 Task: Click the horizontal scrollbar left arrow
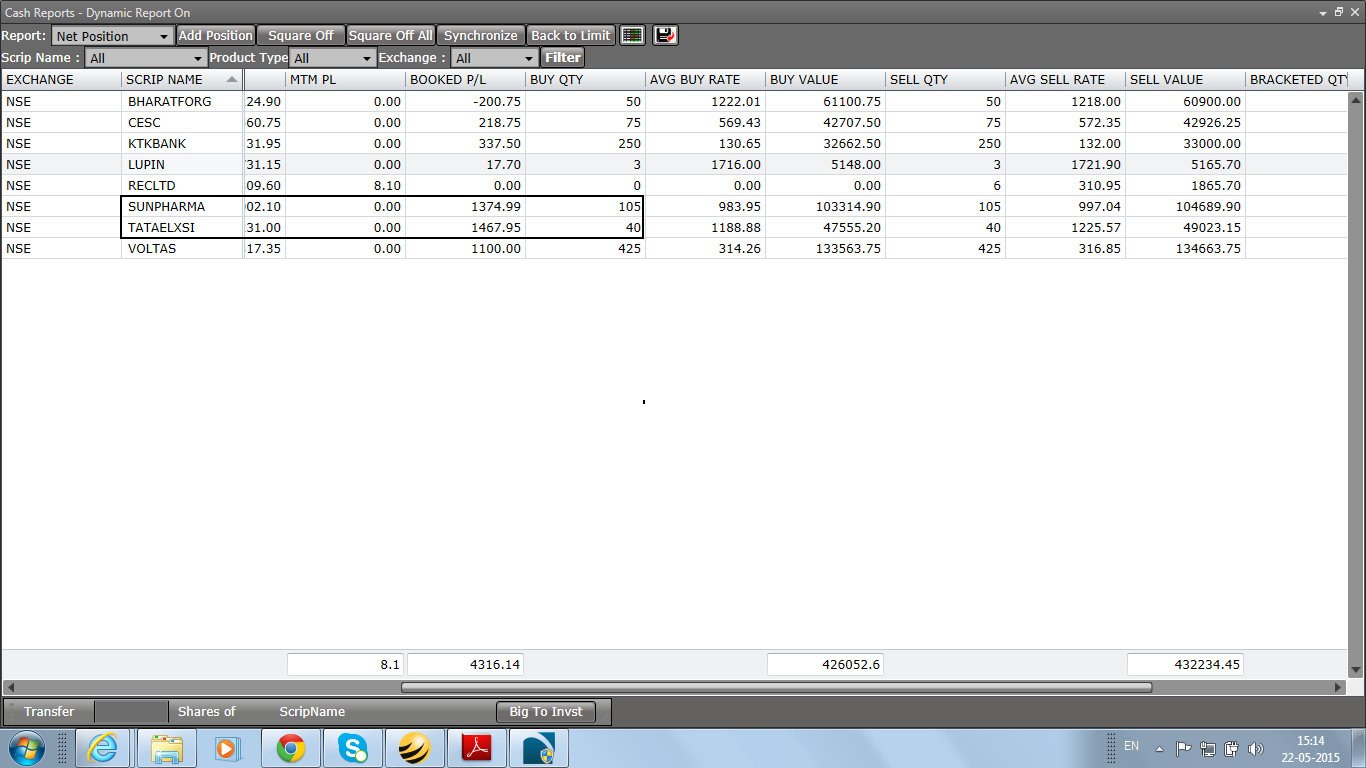(10, 687)
